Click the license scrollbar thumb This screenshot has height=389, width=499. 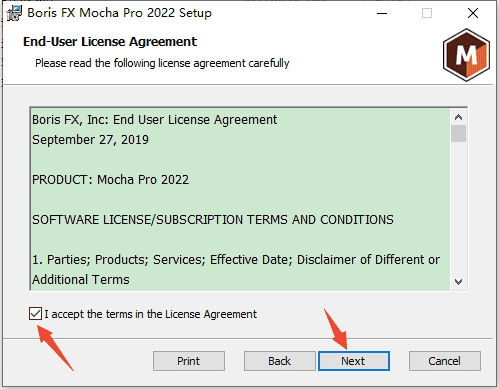(x=458, y=134)
